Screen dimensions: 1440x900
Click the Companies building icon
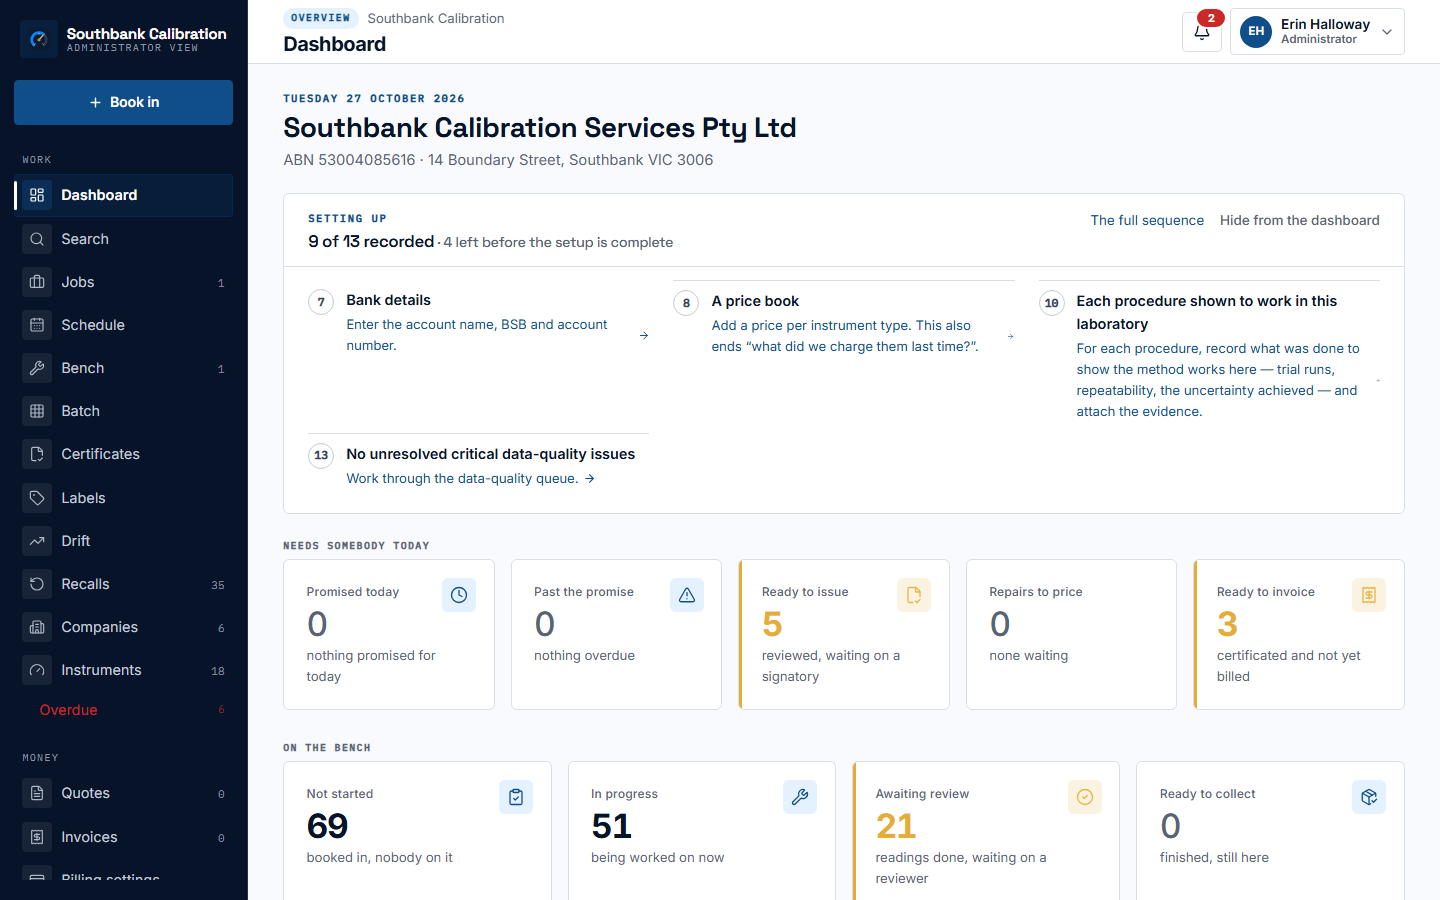click(37, 627)
